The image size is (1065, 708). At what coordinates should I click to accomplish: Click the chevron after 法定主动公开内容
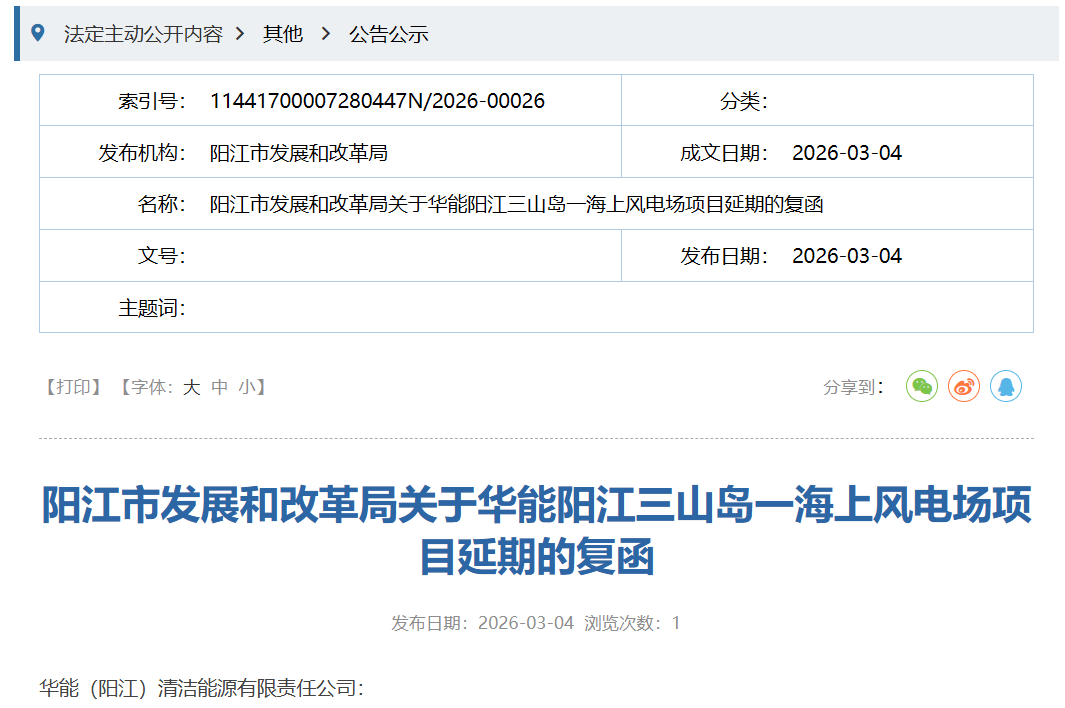(240, 34)
